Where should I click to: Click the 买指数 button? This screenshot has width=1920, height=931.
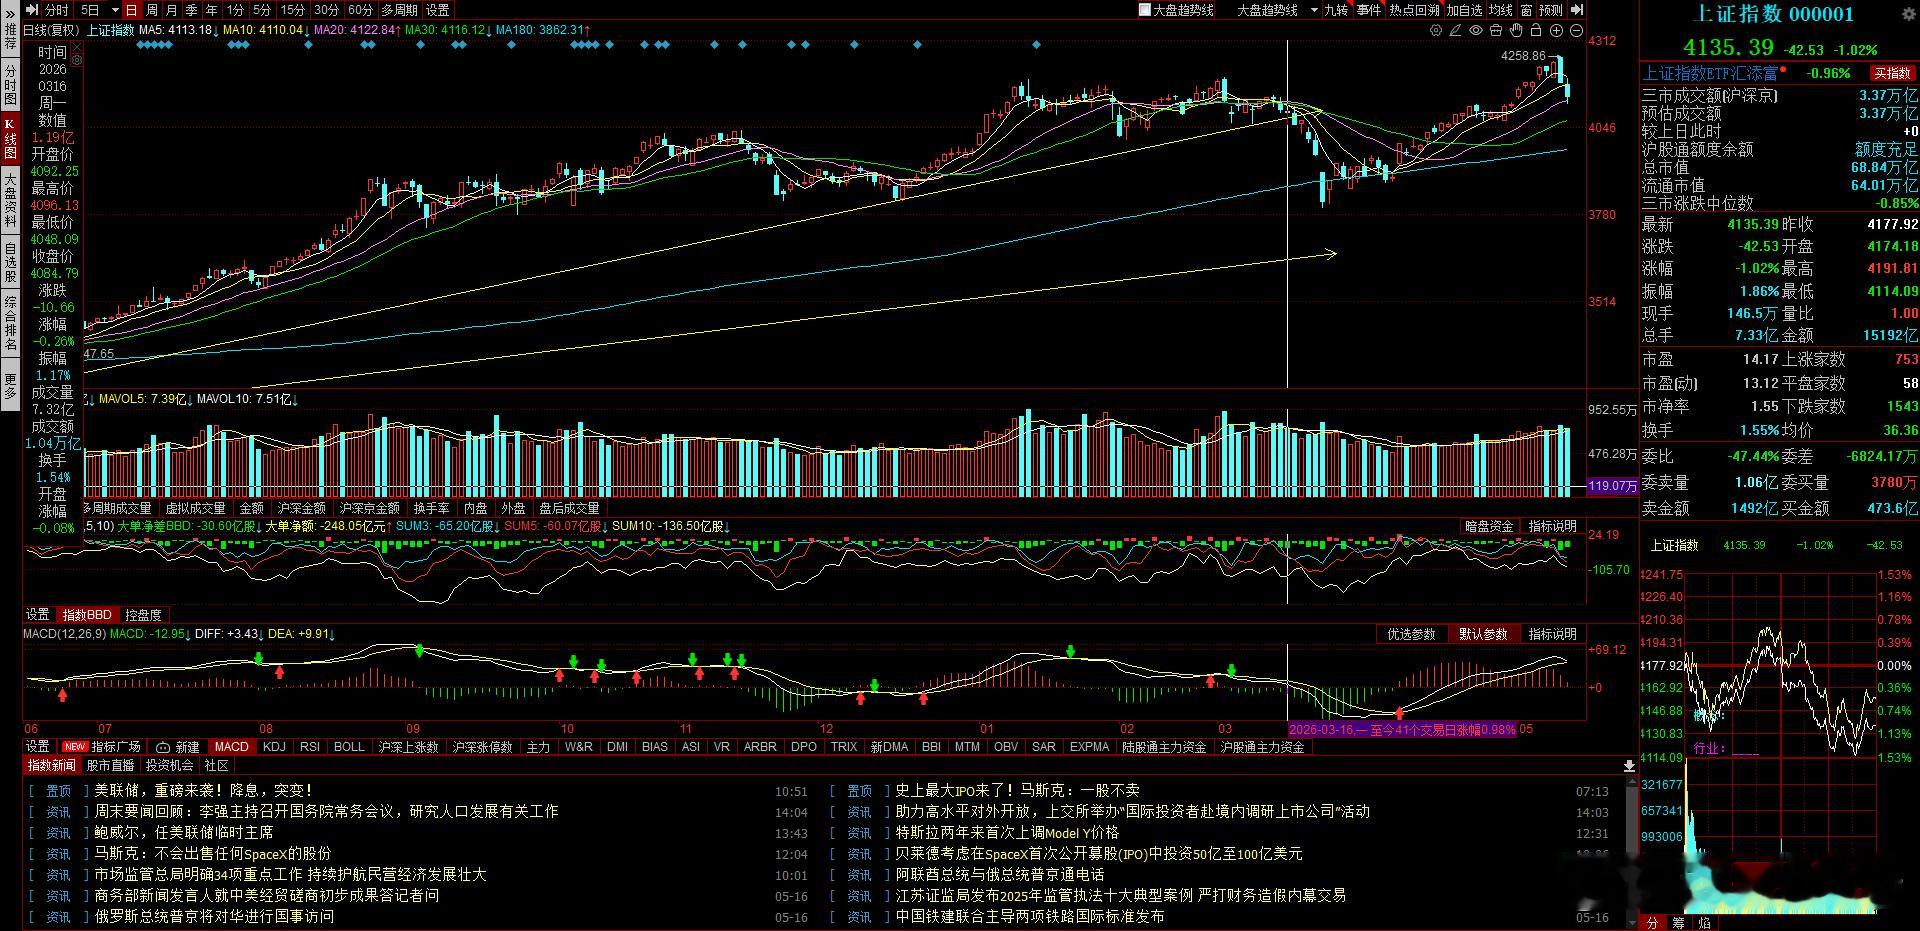[1892, 73]
